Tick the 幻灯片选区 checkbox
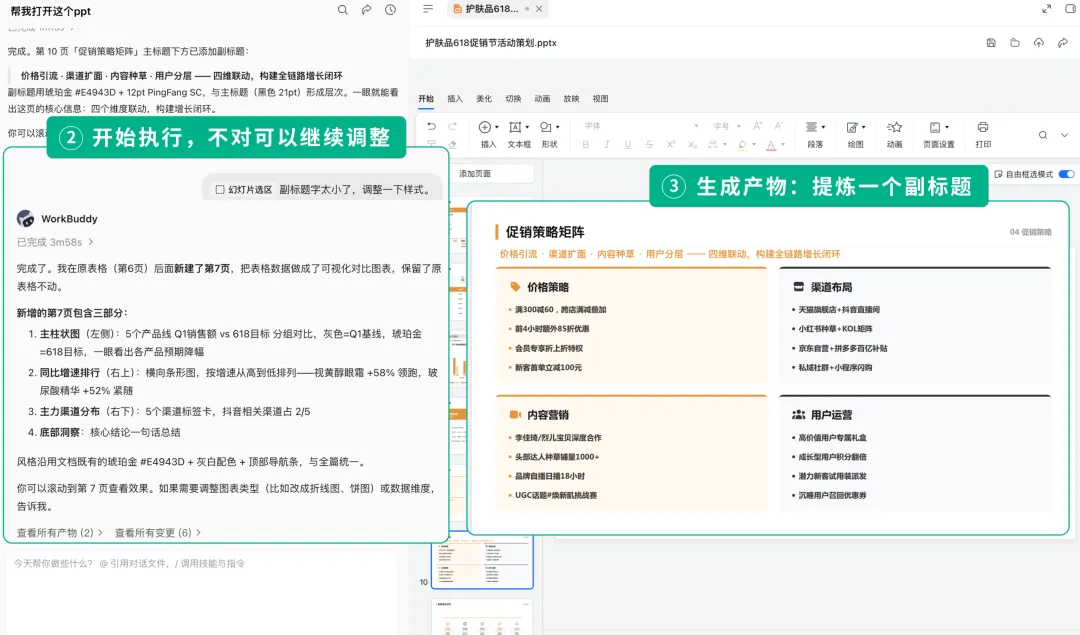 (x=220, y=189)
